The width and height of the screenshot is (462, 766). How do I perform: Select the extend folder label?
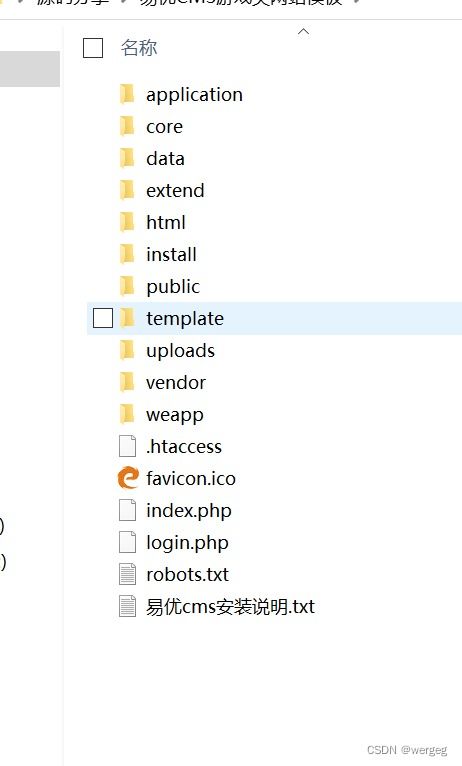[175, 191]
